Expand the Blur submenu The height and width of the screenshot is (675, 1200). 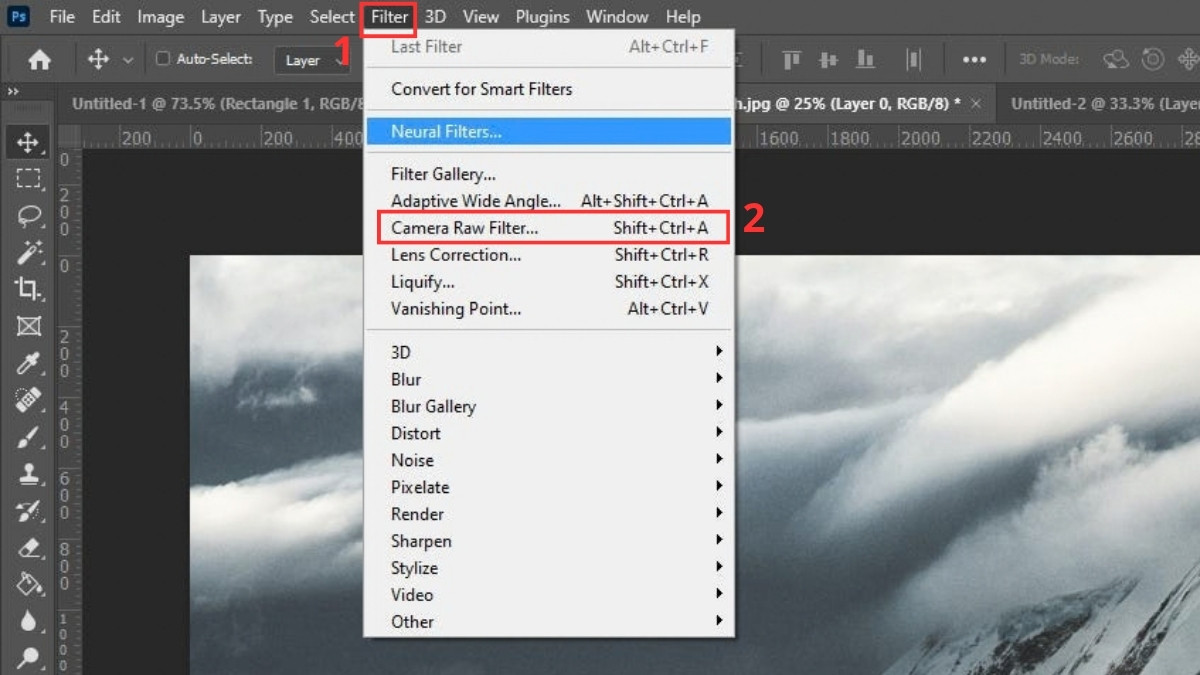point(549,379)
